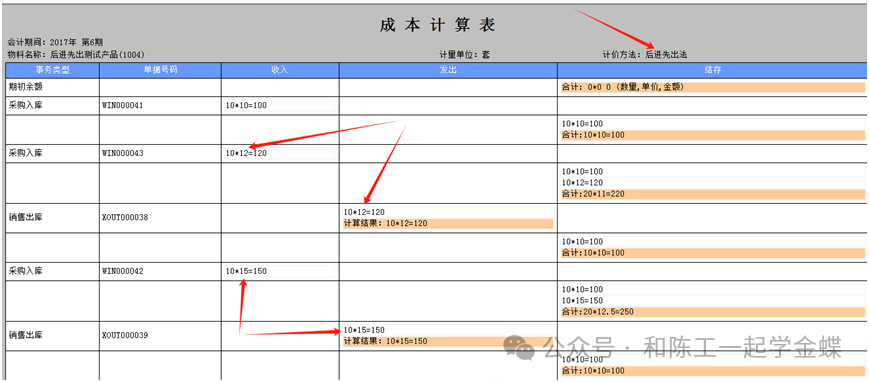Click the 收入 column header
Viewport: 869px width, 382px height.
280,70
